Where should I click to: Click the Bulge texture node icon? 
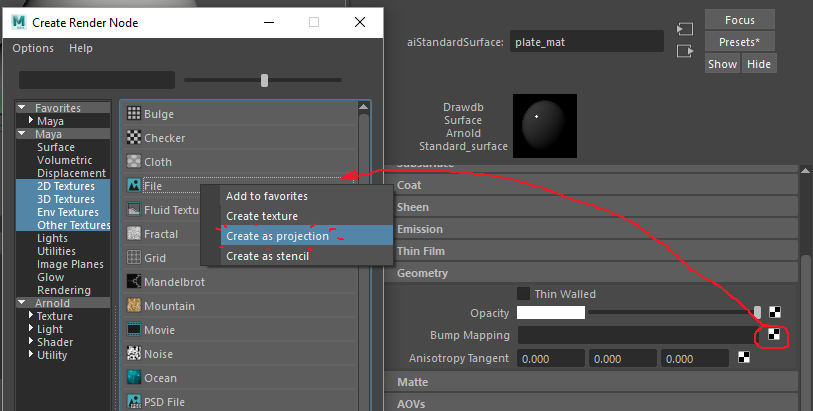click(133, 114)
